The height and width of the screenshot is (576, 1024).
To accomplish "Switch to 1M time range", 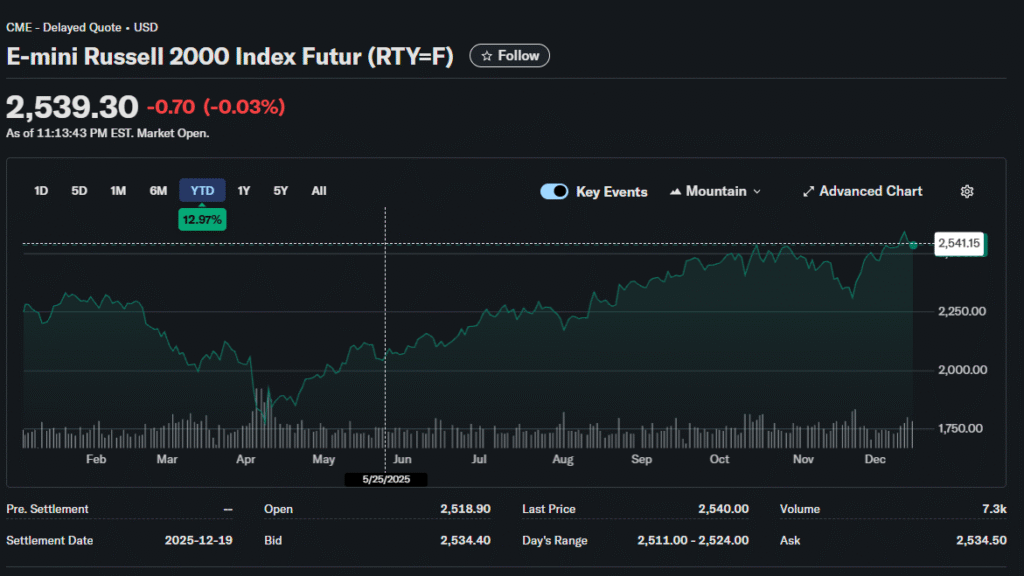I will (x=118, y=191).
